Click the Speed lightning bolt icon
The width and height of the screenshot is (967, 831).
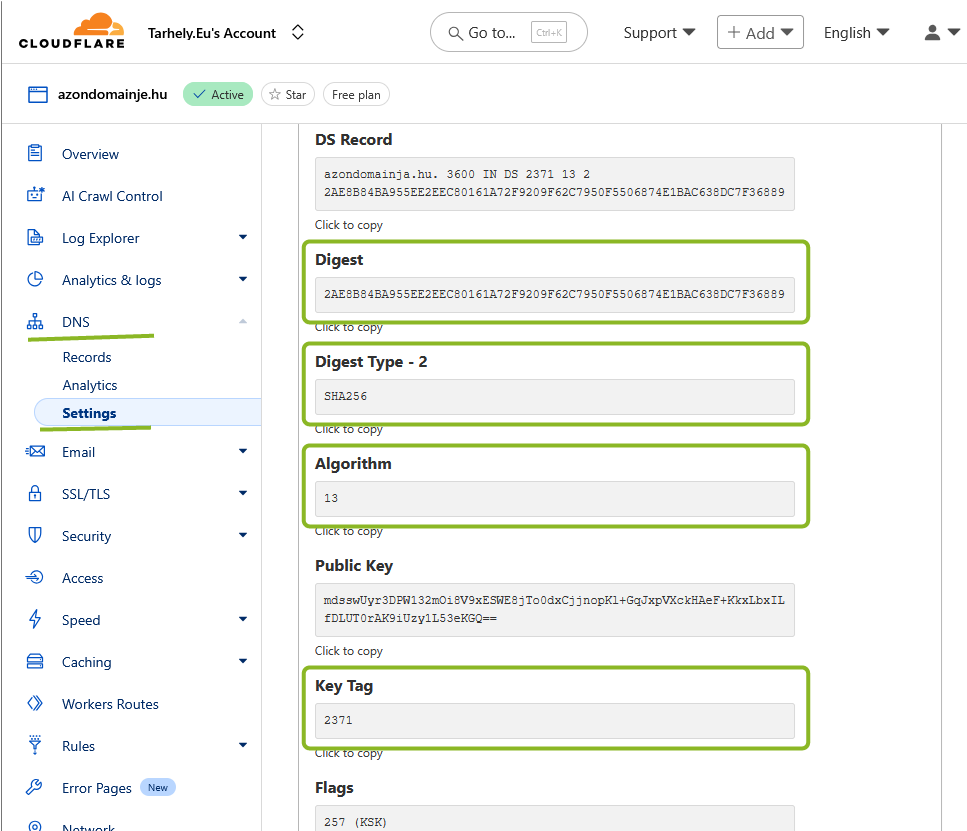click(36, 620)
